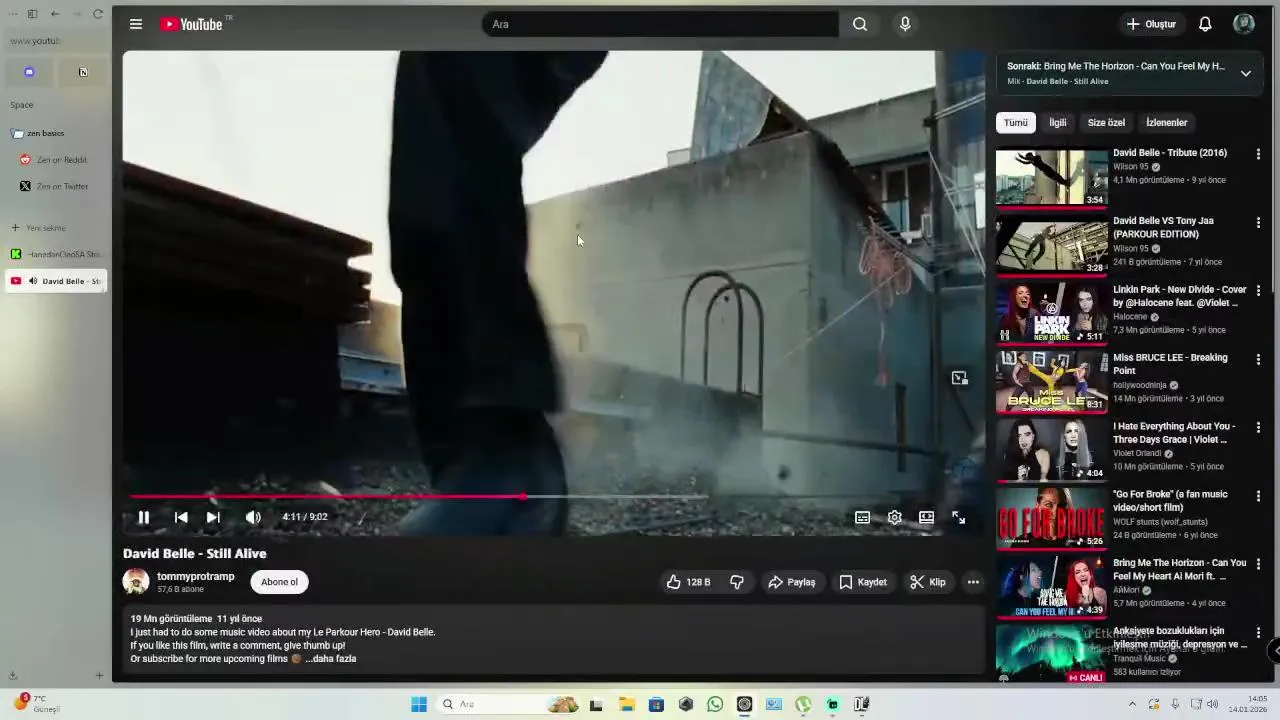Expand the Sonraki up-next queue chevron
The width and height of the screenshot is (1280, 720).
click(1246, 73)
